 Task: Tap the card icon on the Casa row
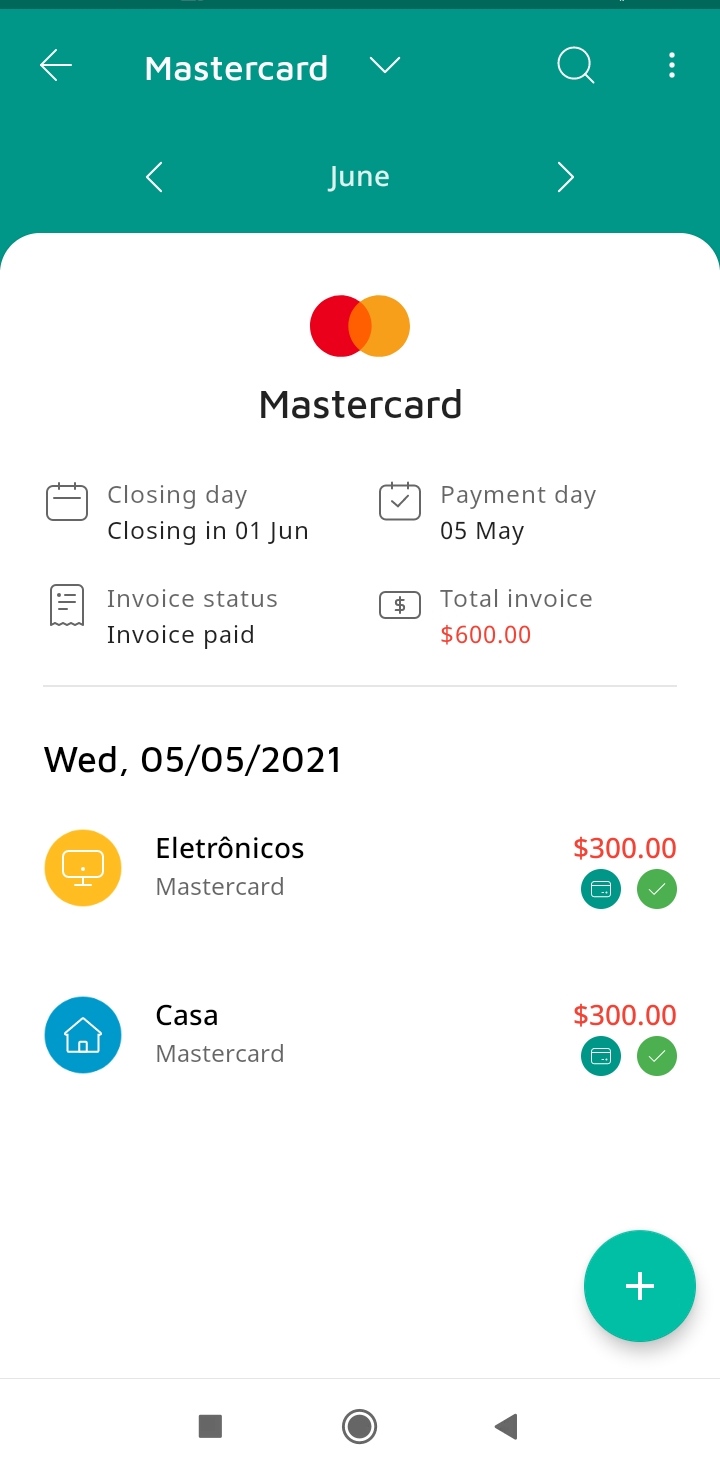point(601,1056)
